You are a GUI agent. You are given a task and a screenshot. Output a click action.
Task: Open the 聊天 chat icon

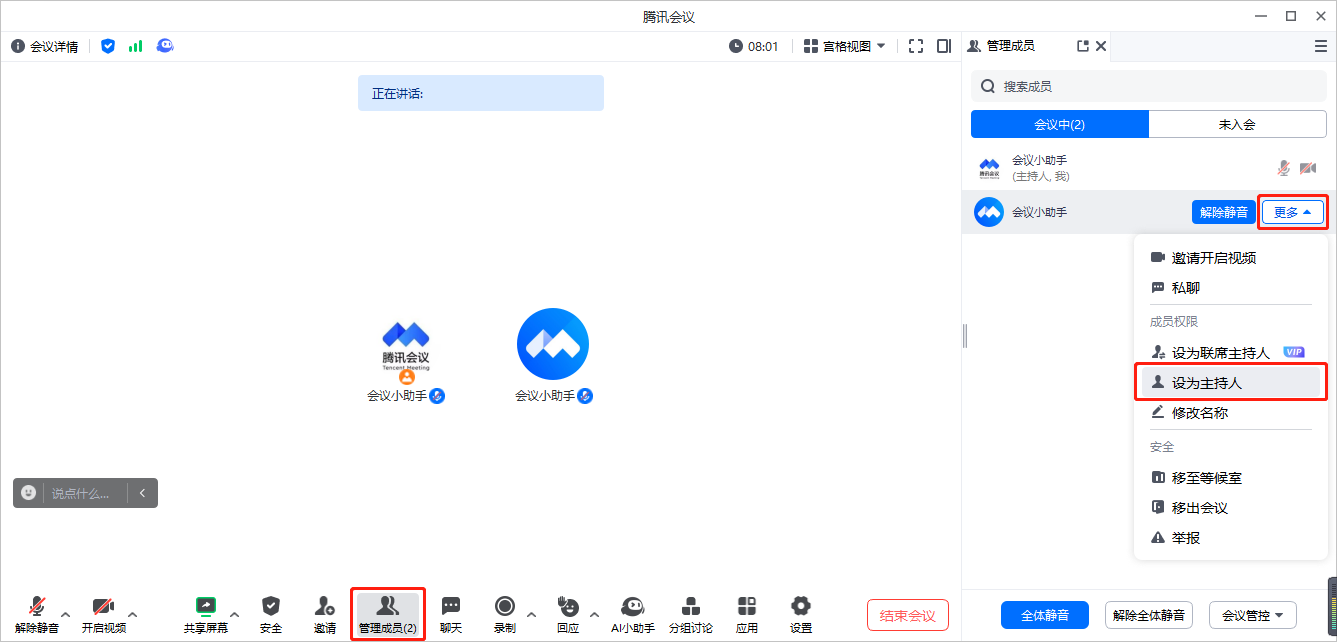[451, 615]
